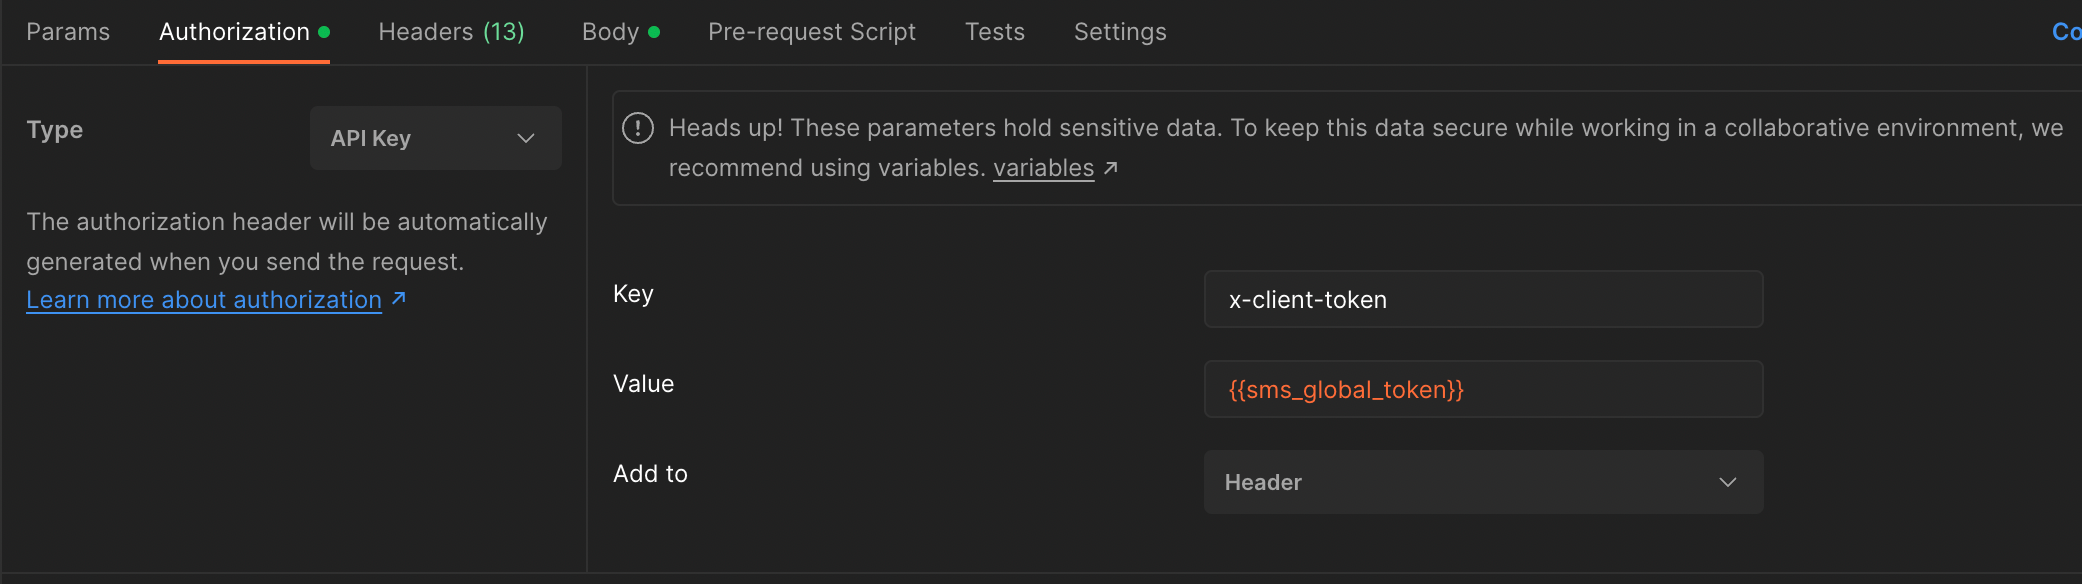Click the green dot on Authorization tab
Image resolution: width=2082 pixels, height=584 pixels.
324,32
